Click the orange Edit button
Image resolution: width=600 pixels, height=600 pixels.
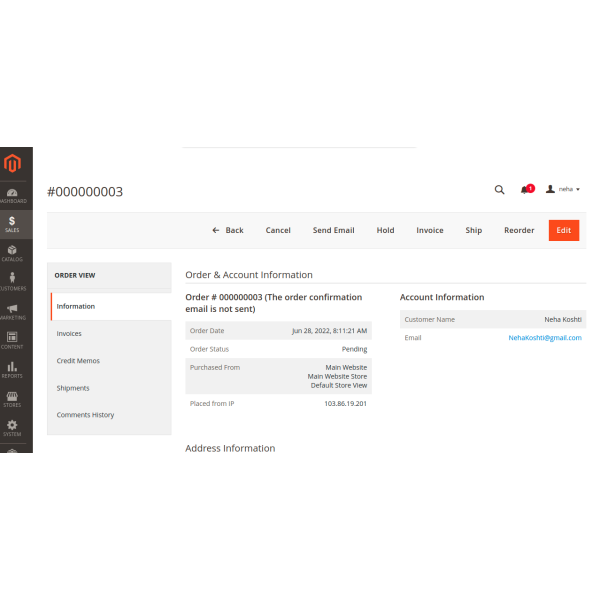click(x=564, y=230)
